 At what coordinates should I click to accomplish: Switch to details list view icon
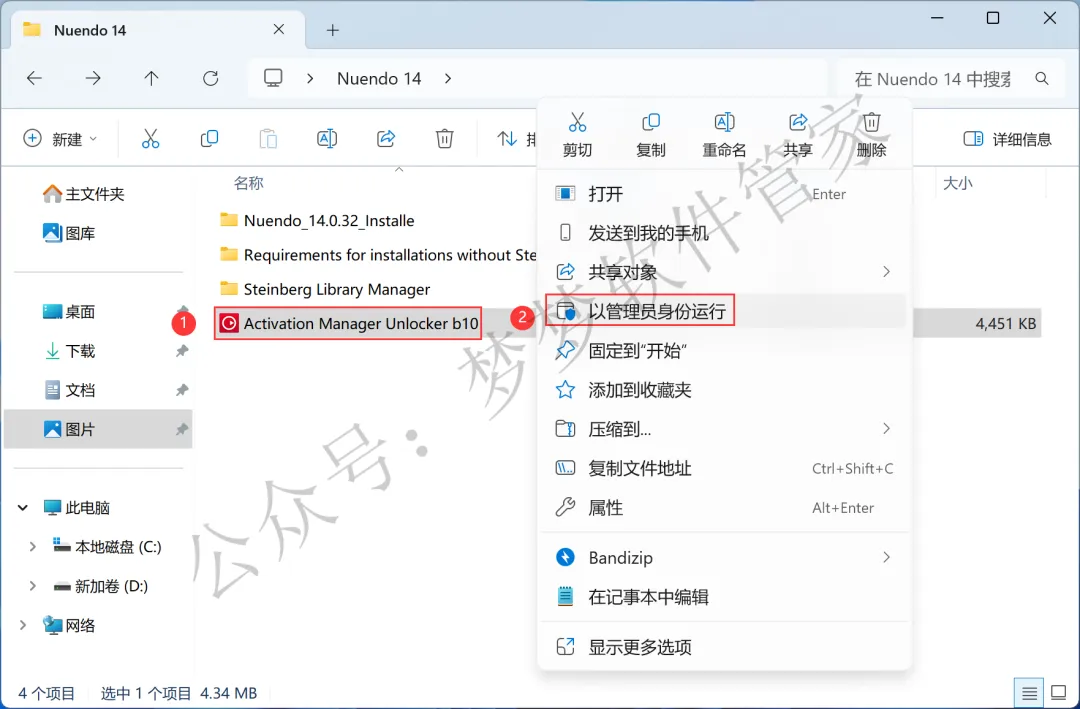[1029, 693]
